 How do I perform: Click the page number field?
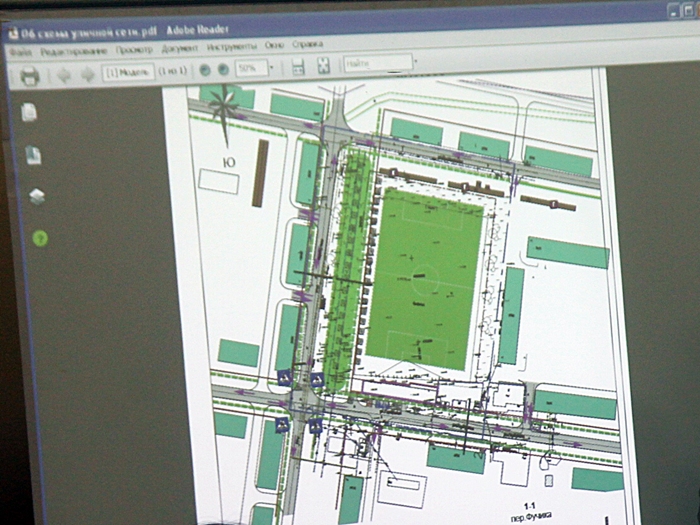(127, 72)
